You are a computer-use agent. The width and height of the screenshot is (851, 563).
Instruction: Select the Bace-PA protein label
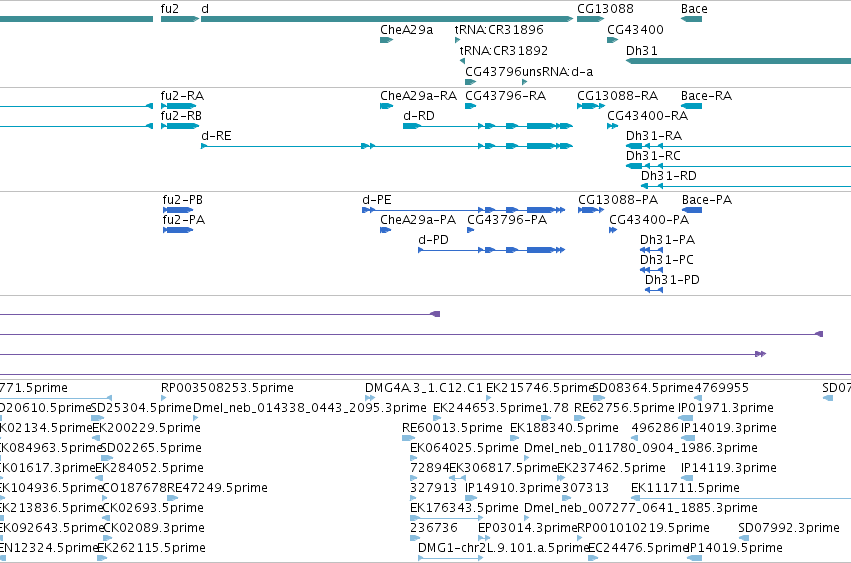point(707,200)
